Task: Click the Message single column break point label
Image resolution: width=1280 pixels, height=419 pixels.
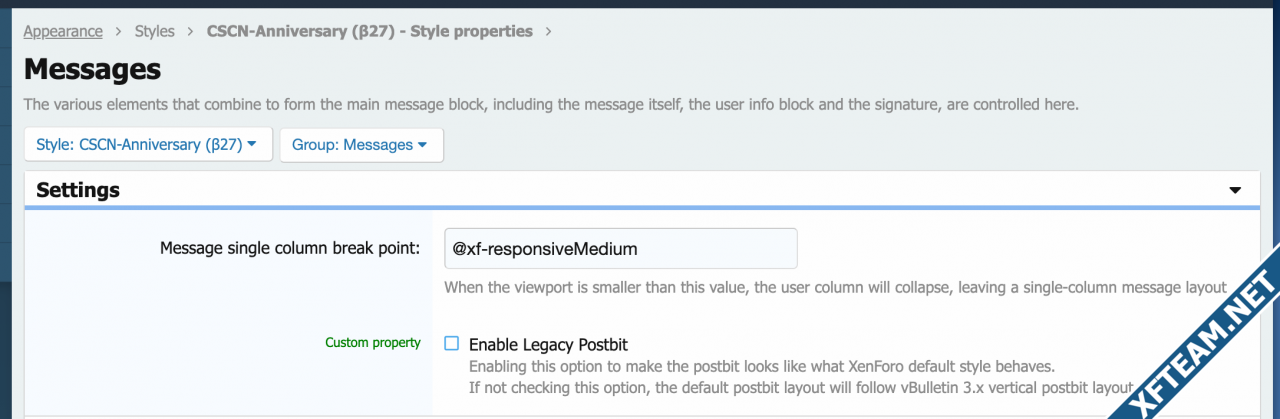Action: (x=290, y=248)
